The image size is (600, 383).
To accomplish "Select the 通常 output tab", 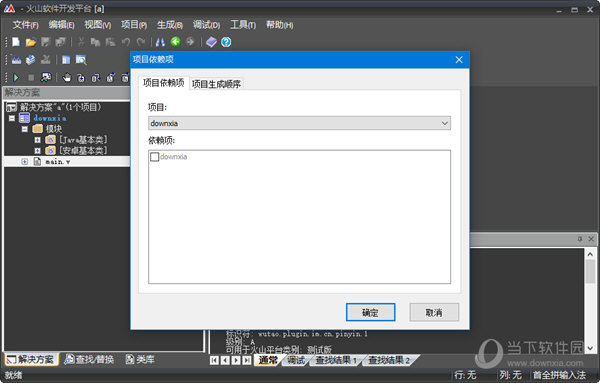I will [x=267, y=360].
